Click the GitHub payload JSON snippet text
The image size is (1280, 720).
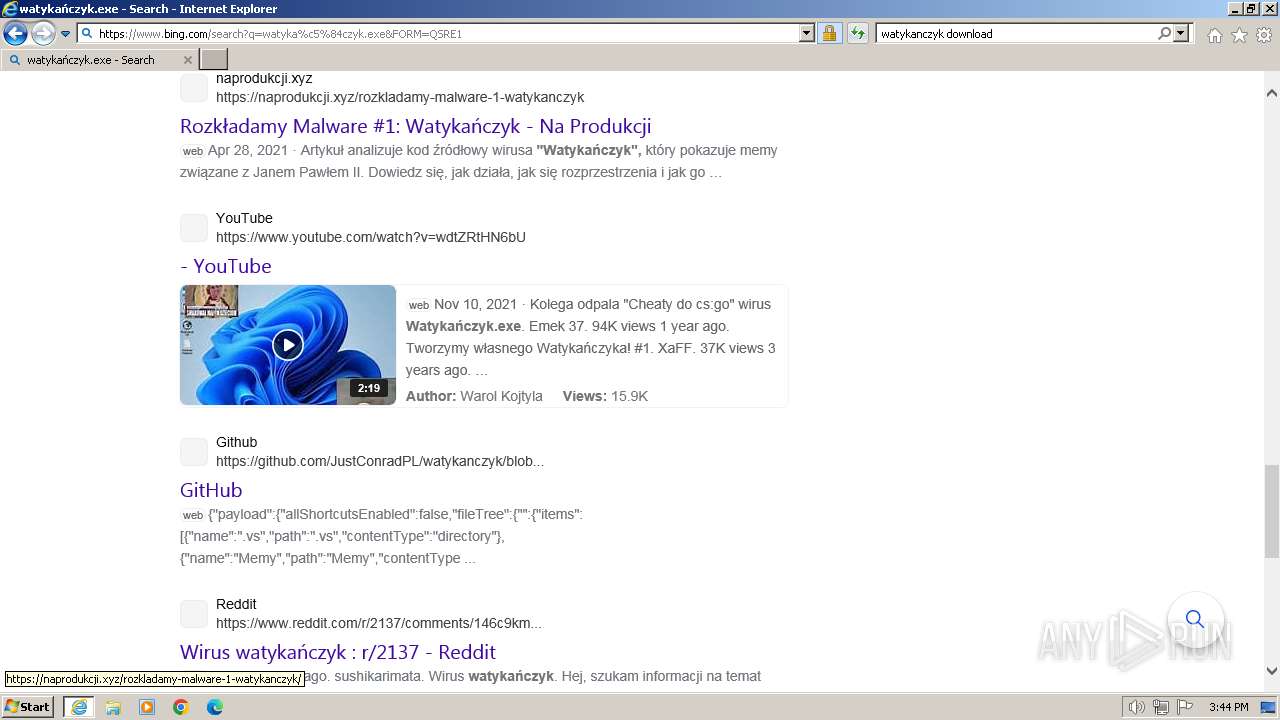point(382,536)
